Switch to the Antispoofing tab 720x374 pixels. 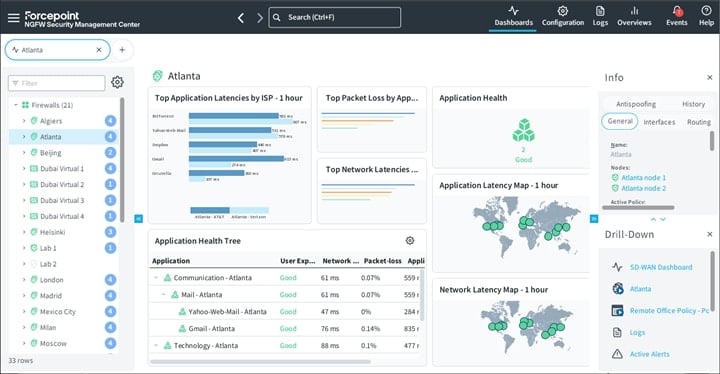[x=636, y=104]
